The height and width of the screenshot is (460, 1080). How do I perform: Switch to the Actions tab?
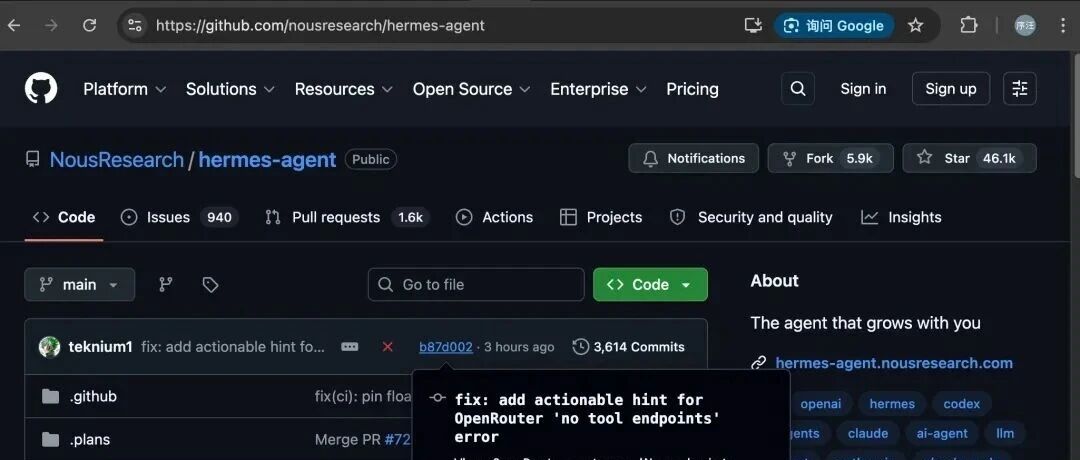[x=494, y=218]
